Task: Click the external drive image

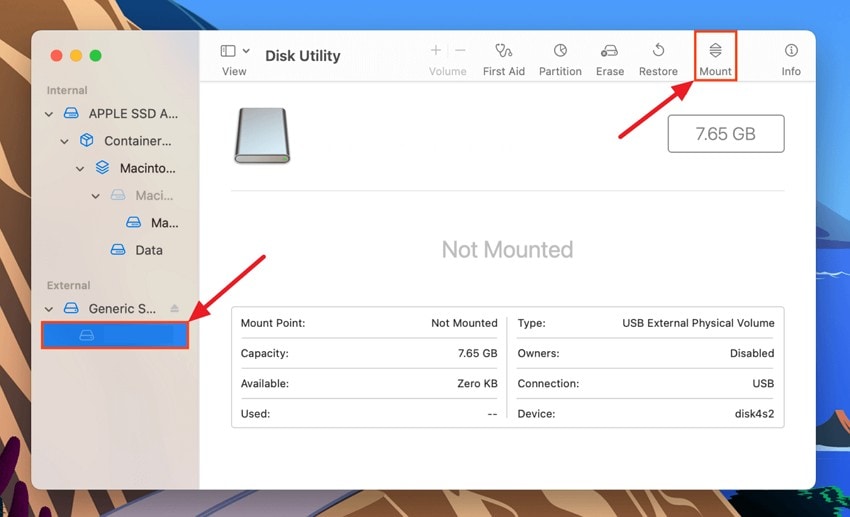Action: (262, 135)
